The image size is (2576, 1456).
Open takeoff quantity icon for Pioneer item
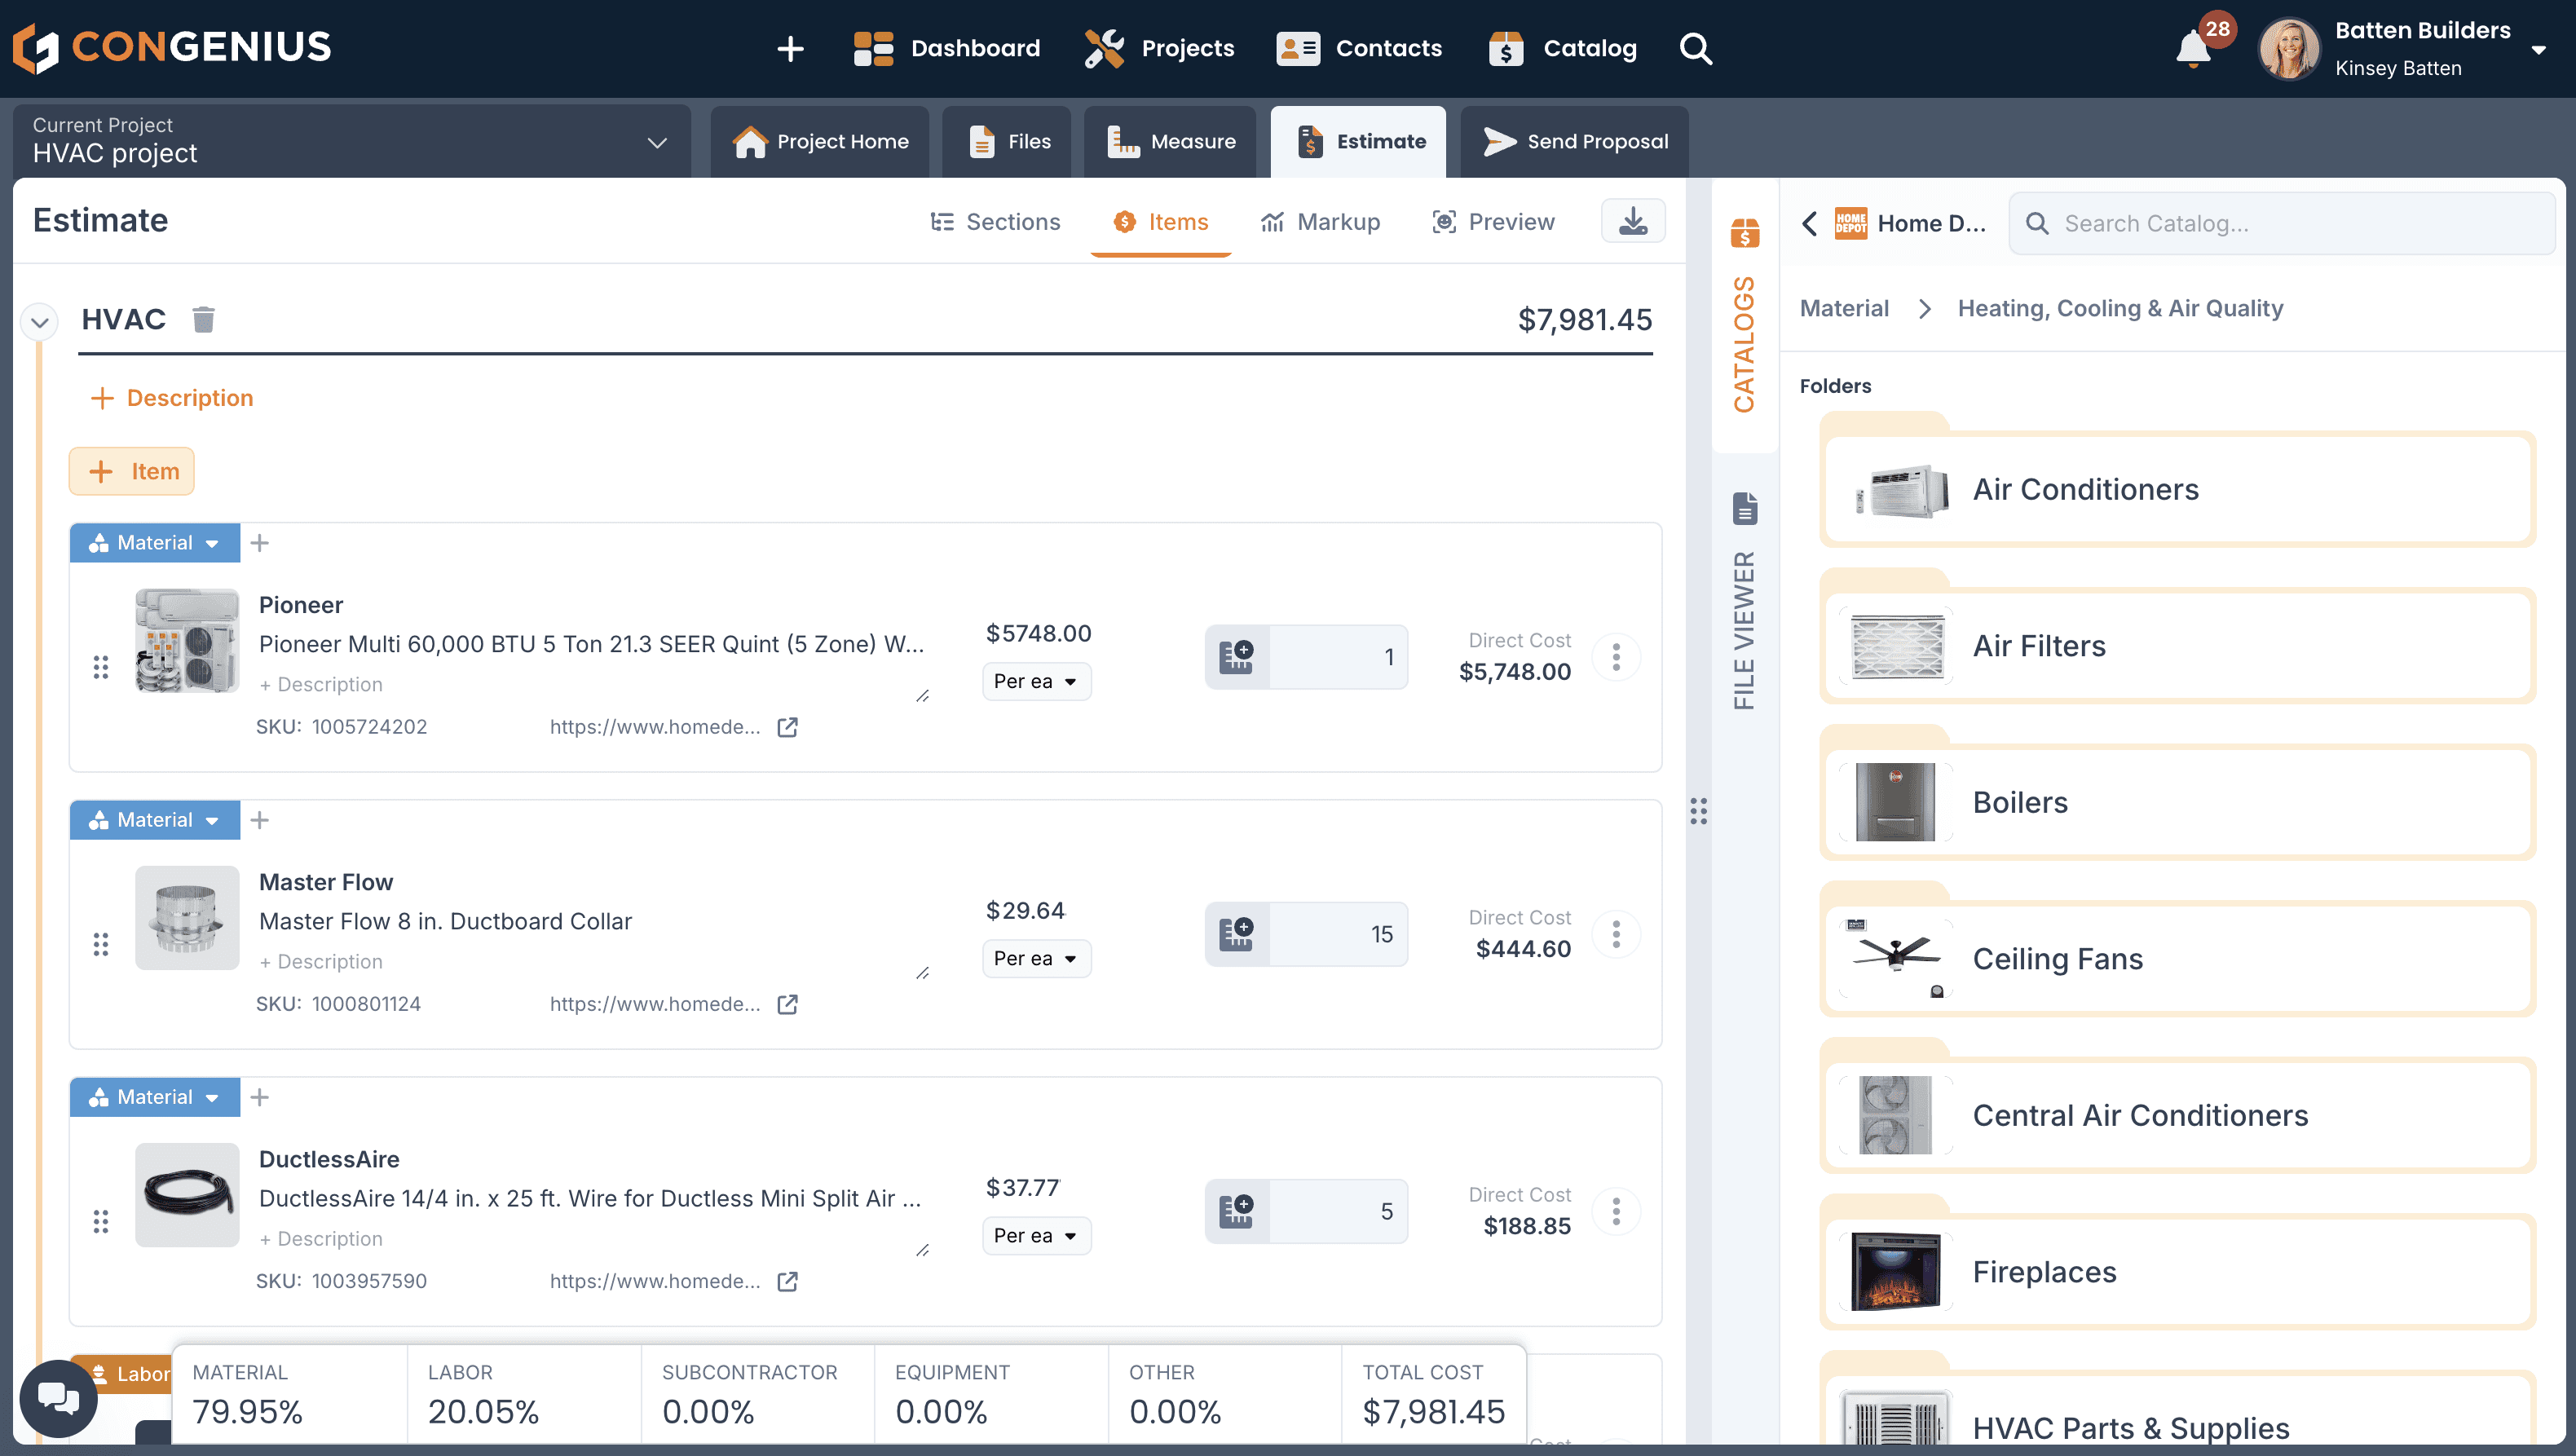1237,657
